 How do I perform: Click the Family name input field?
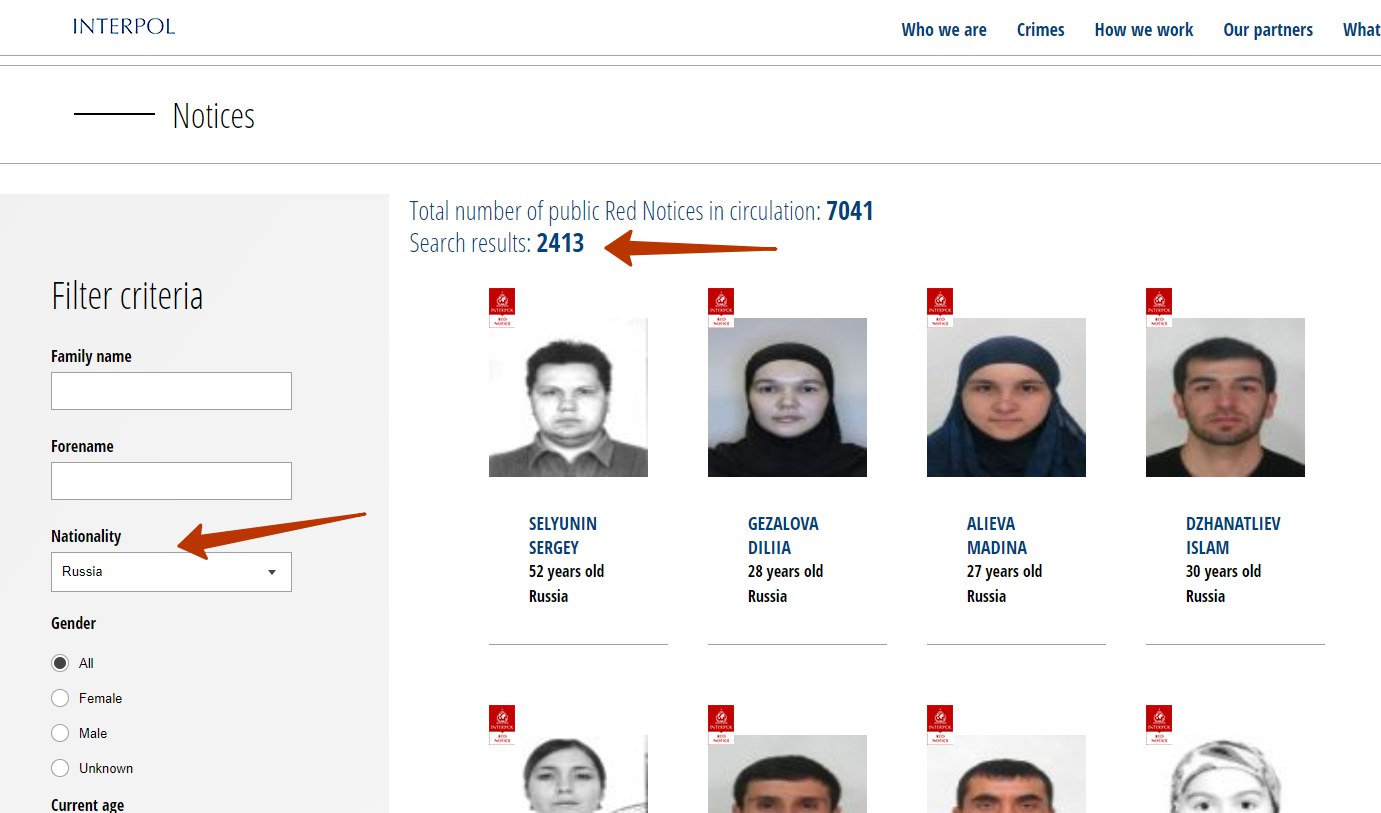point(171,391)
